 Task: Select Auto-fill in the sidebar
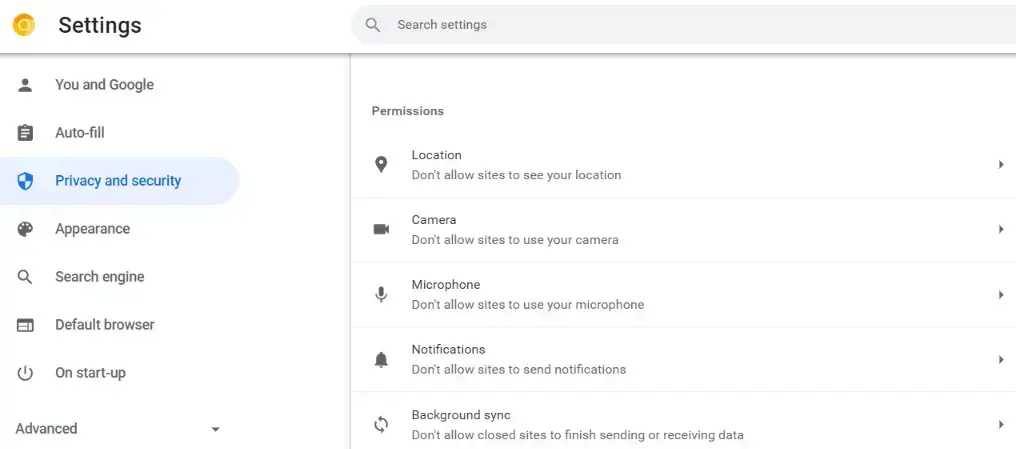tap(80, 133)
